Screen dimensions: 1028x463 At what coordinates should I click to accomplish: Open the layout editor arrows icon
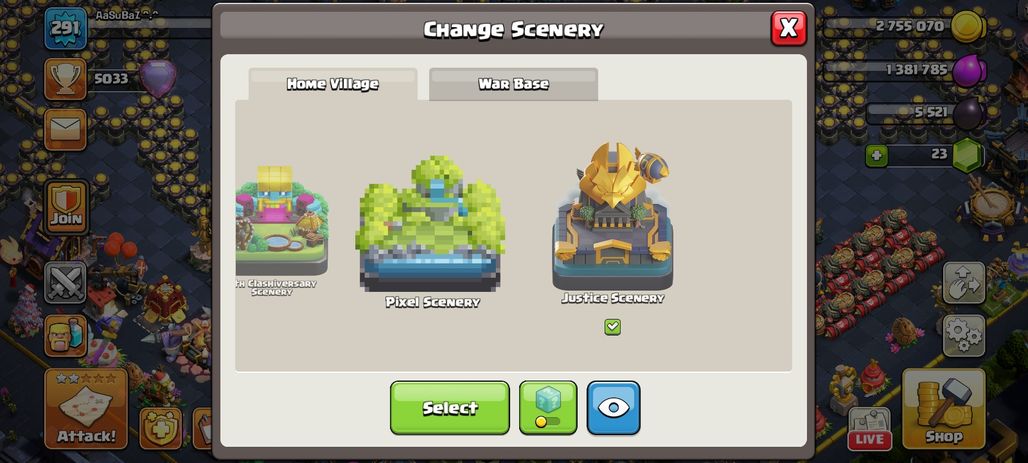964,283
